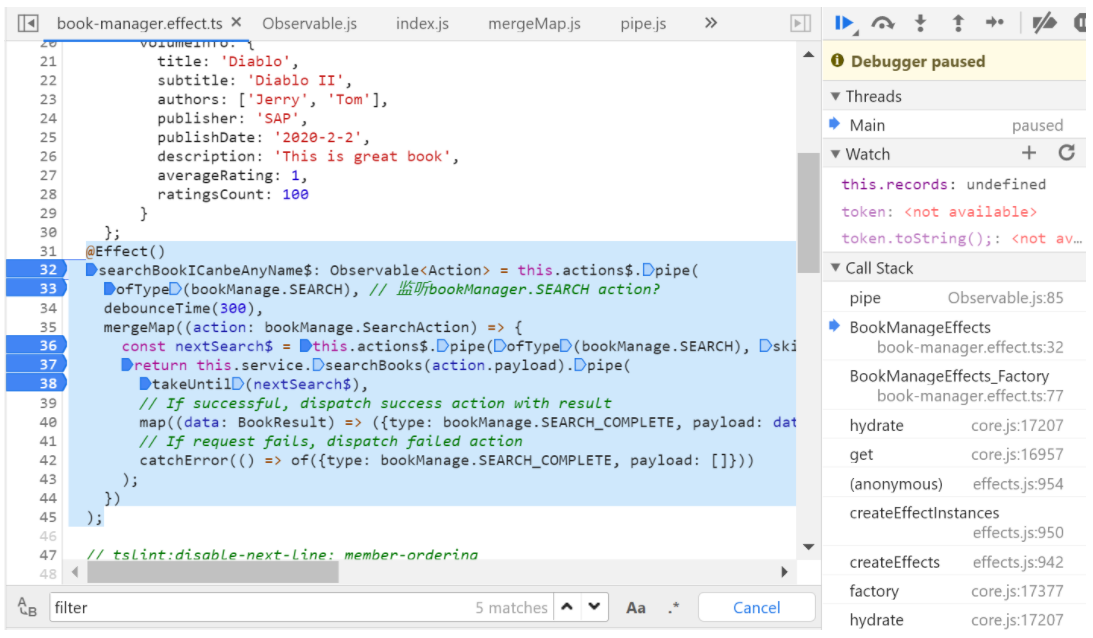Cancel the search bar
Screen dimensions: 1093x638
[x=756, y=607]
